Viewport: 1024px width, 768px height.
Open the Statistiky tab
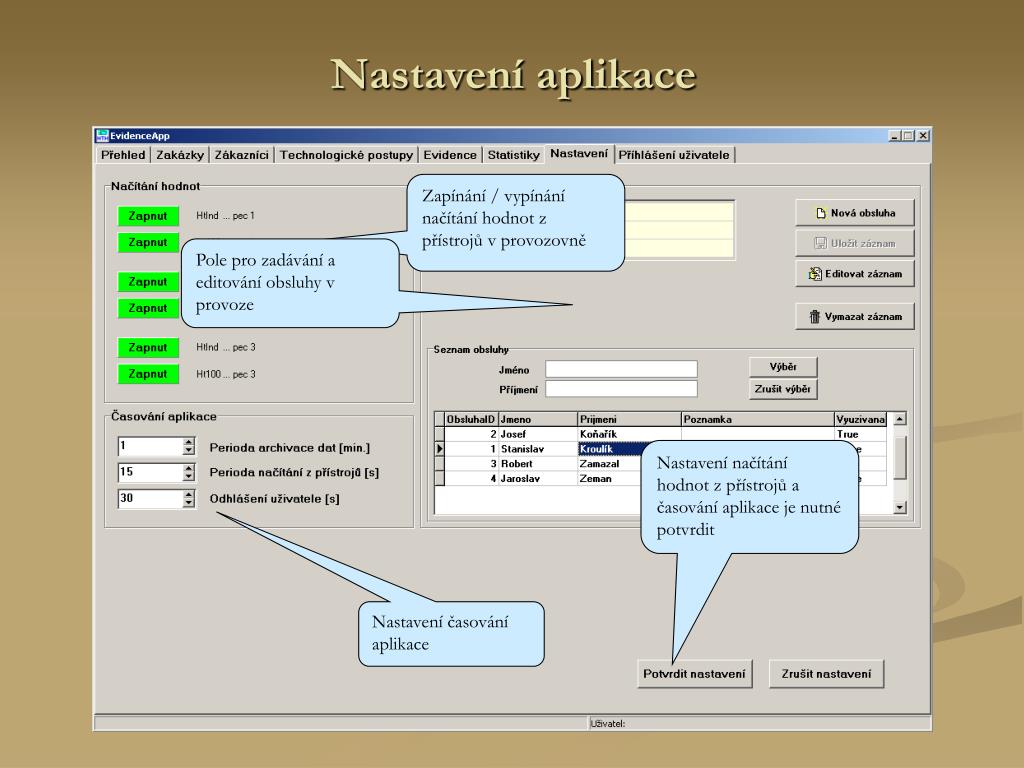click(x=513, y=155)
